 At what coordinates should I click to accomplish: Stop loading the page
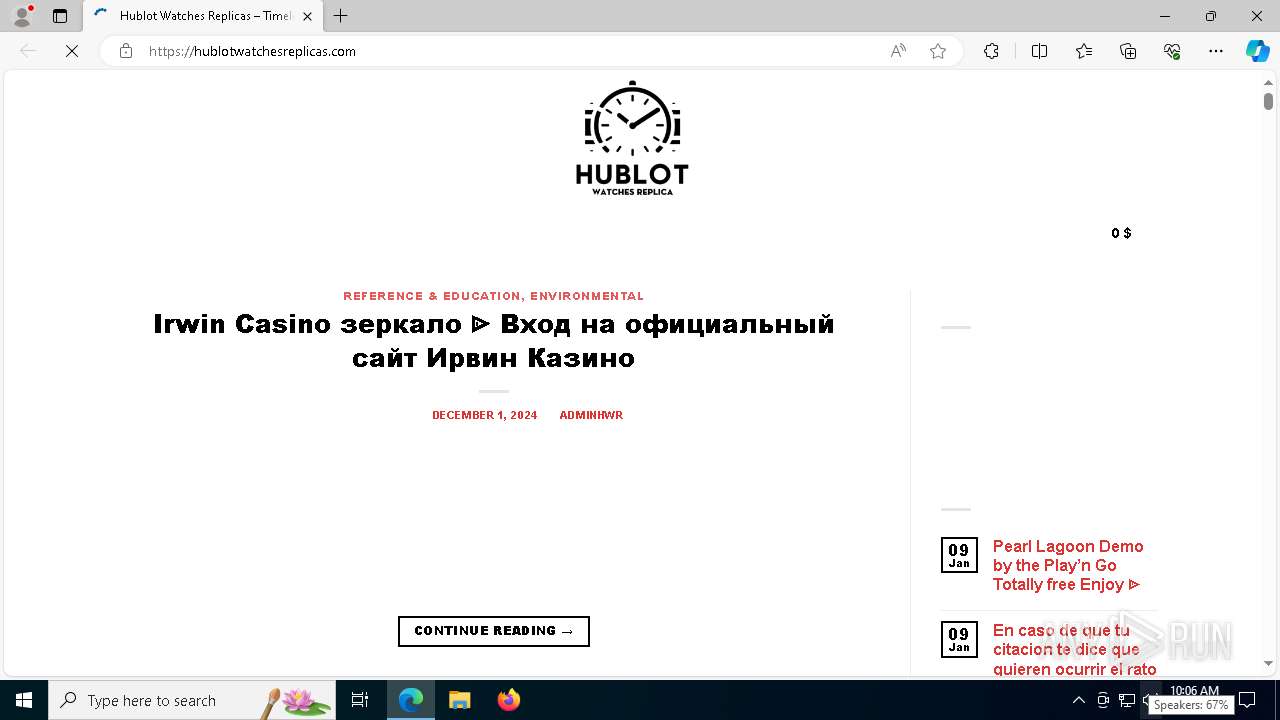coord(72,51)
